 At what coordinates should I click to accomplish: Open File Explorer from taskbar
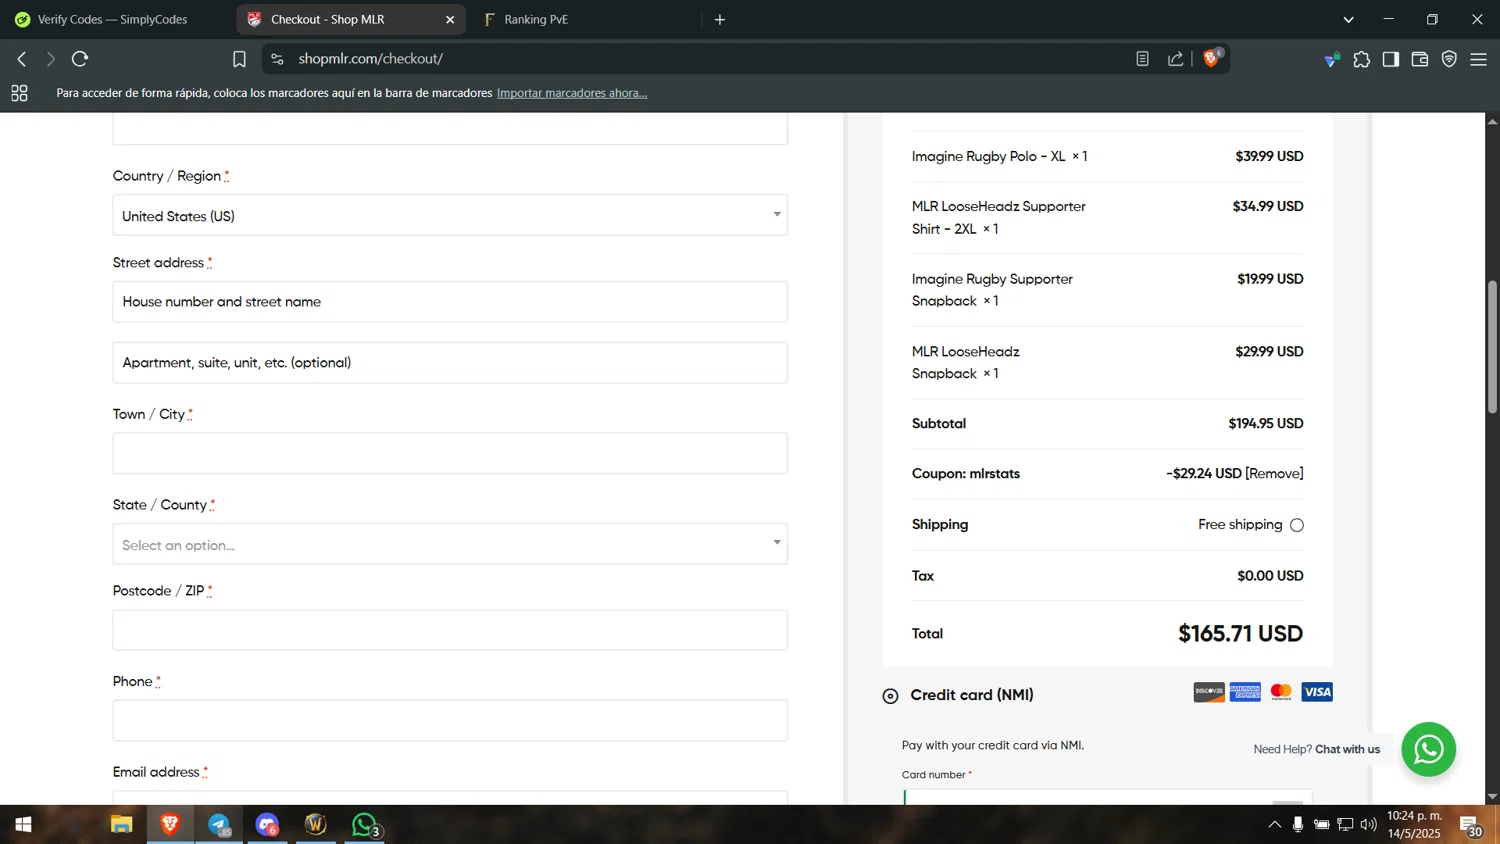121,825
